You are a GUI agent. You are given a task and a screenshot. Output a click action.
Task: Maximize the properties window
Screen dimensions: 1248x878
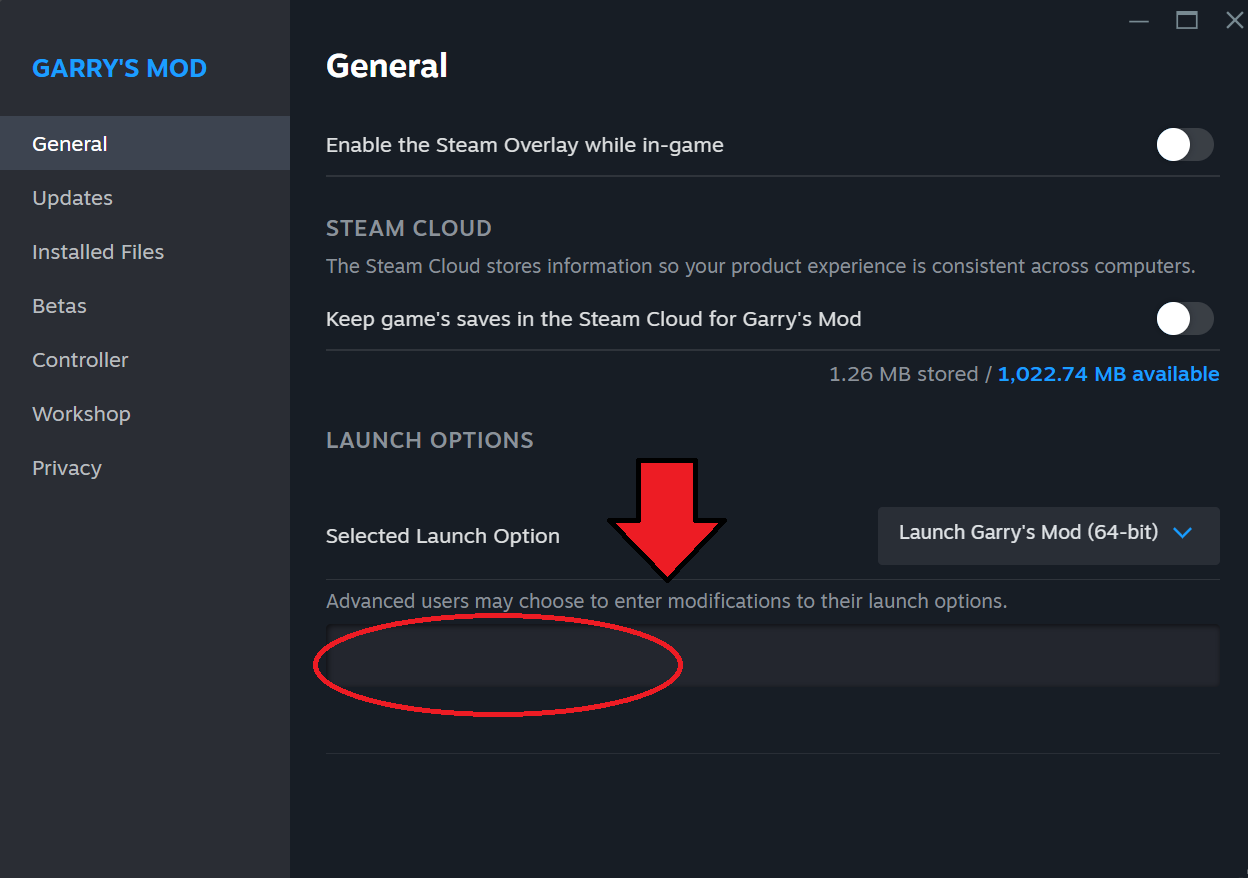click(1187, 20)
